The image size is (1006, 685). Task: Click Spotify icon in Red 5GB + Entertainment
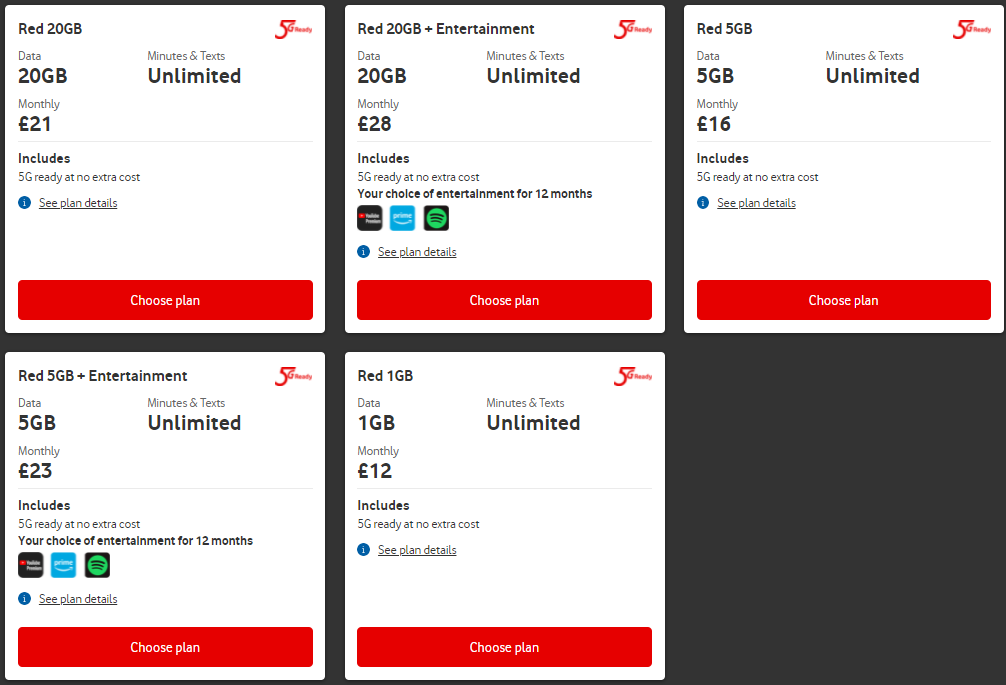click(x=97, y=565)
